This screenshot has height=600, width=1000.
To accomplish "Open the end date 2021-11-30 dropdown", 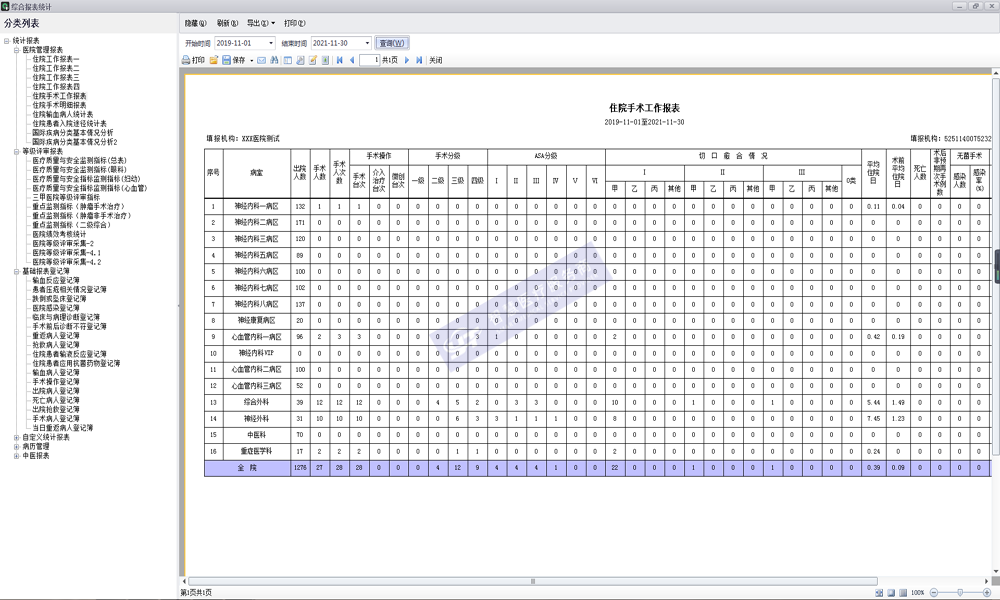I will [368, 43].
